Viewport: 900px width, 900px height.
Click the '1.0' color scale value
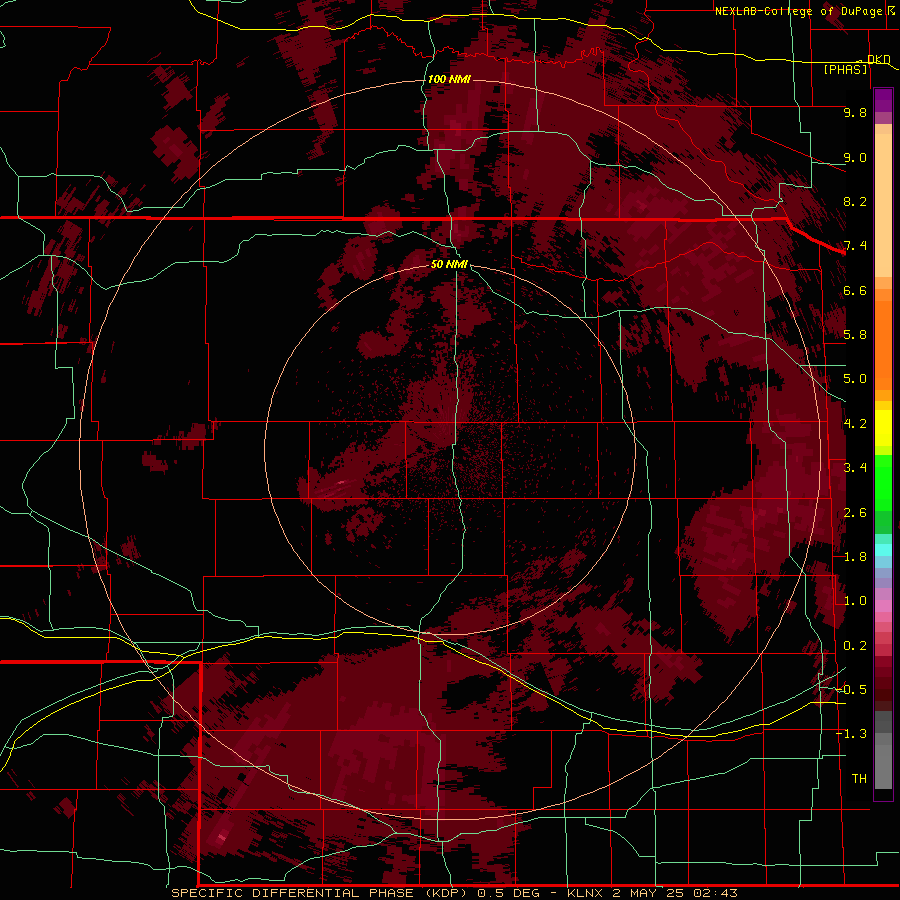[855, 601]
